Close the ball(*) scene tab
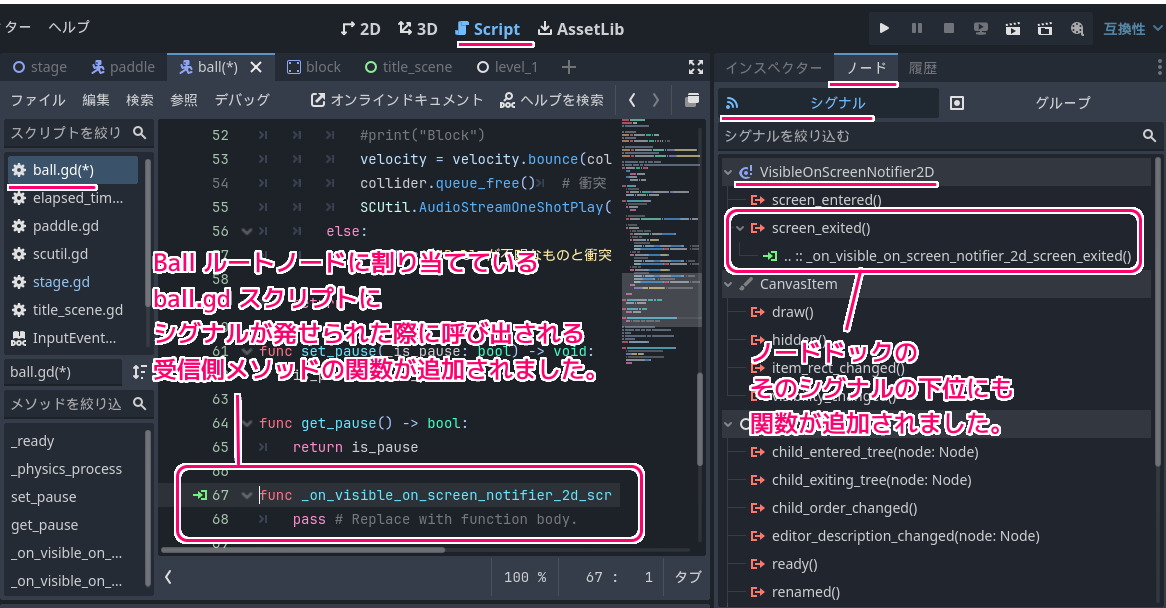The image size is (1166, 608). (256, 67)
